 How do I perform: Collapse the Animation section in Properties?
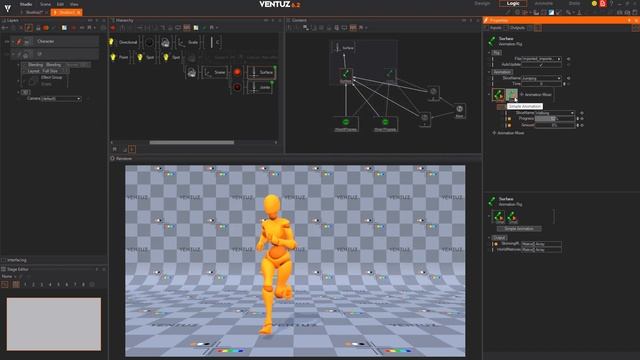pos(489,72)
